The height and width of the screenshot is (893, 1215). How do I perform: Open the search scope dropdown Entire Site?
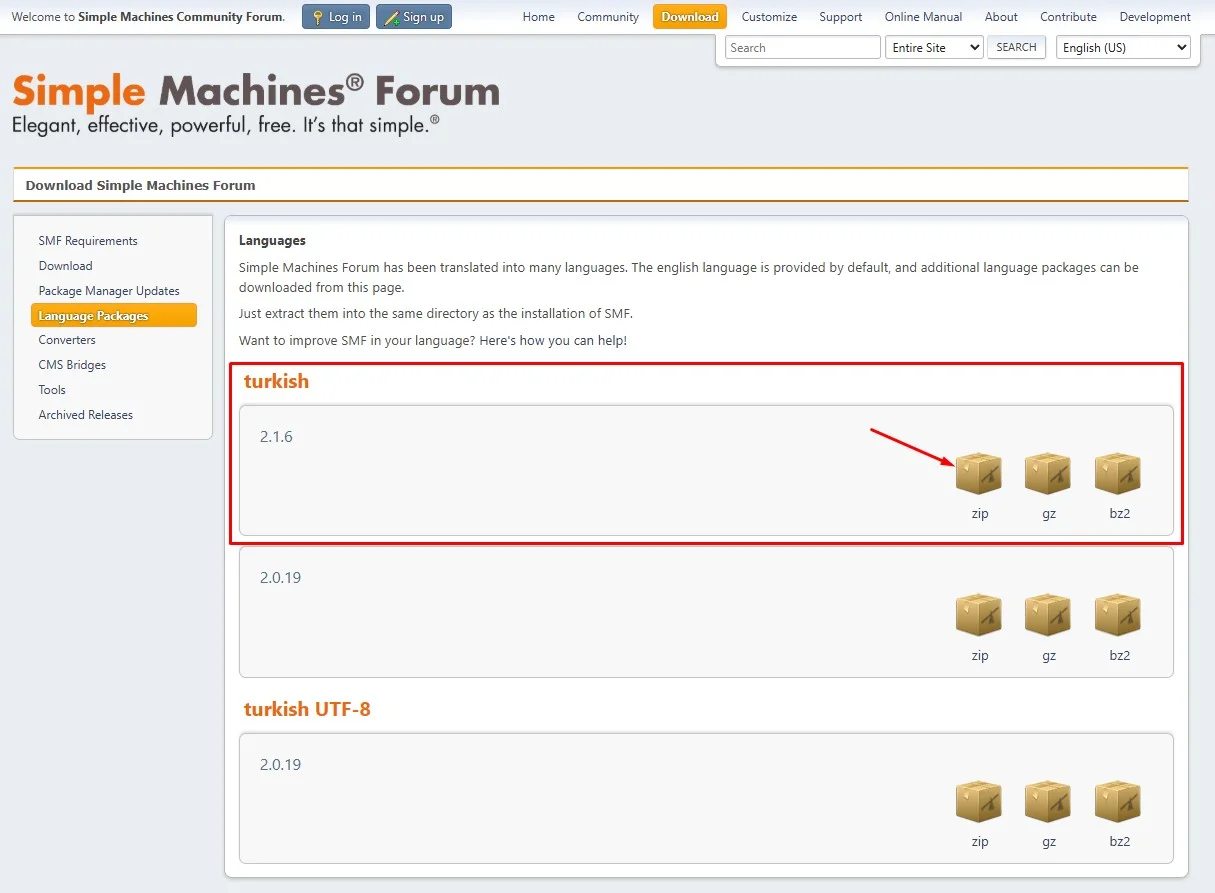[x=934, y=47]
